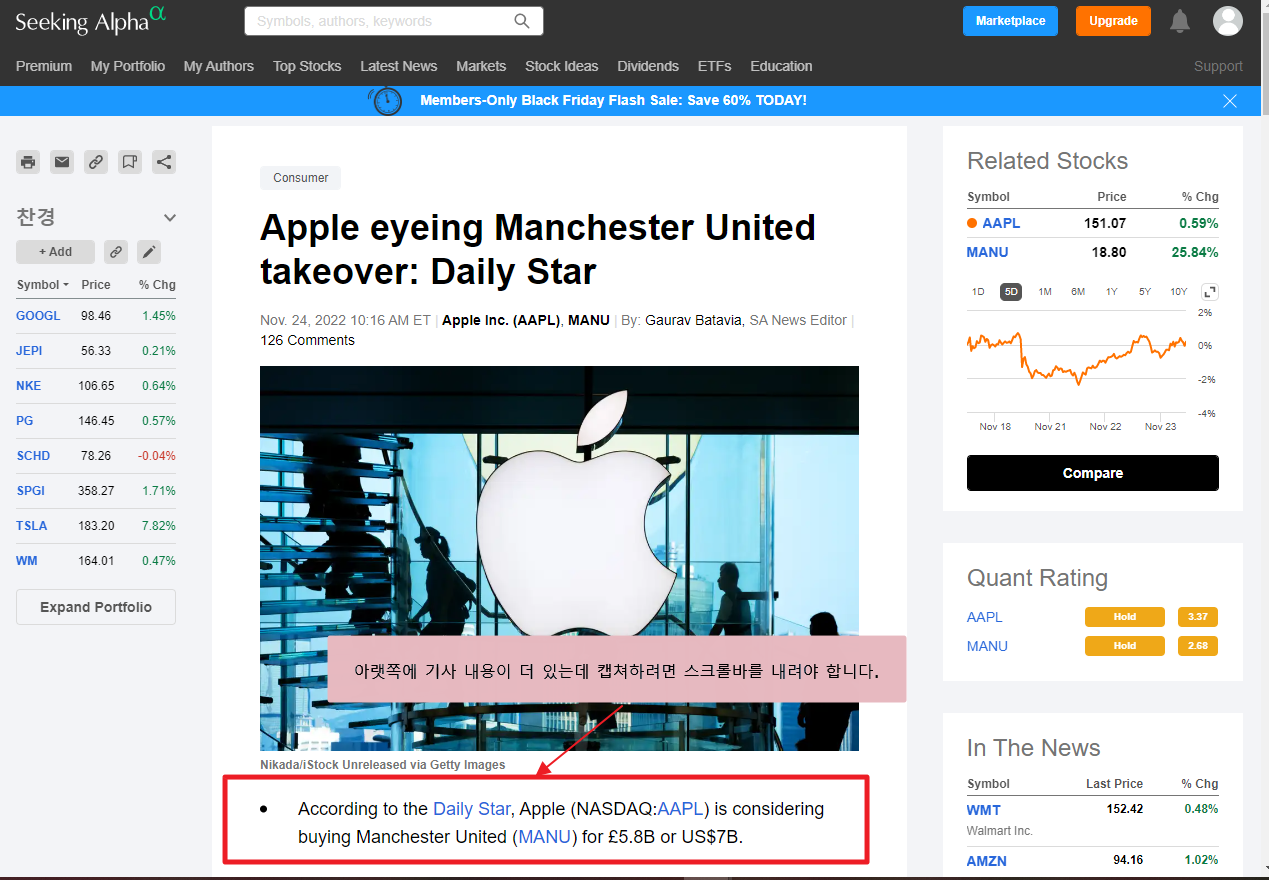Open 126 Comments link
The width and height of the screenshot is (1269, 880).
coord(307,340)
